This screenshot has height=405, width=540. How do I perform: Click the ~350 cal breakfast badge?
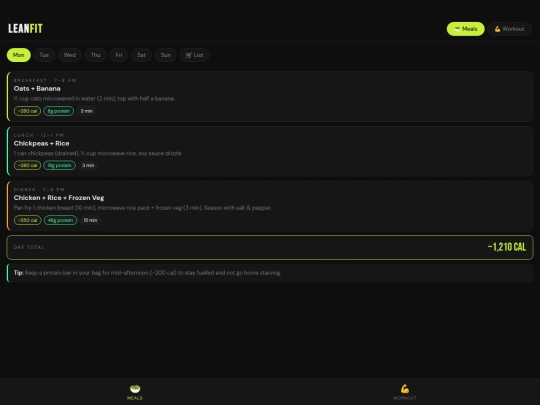[27, 111]
